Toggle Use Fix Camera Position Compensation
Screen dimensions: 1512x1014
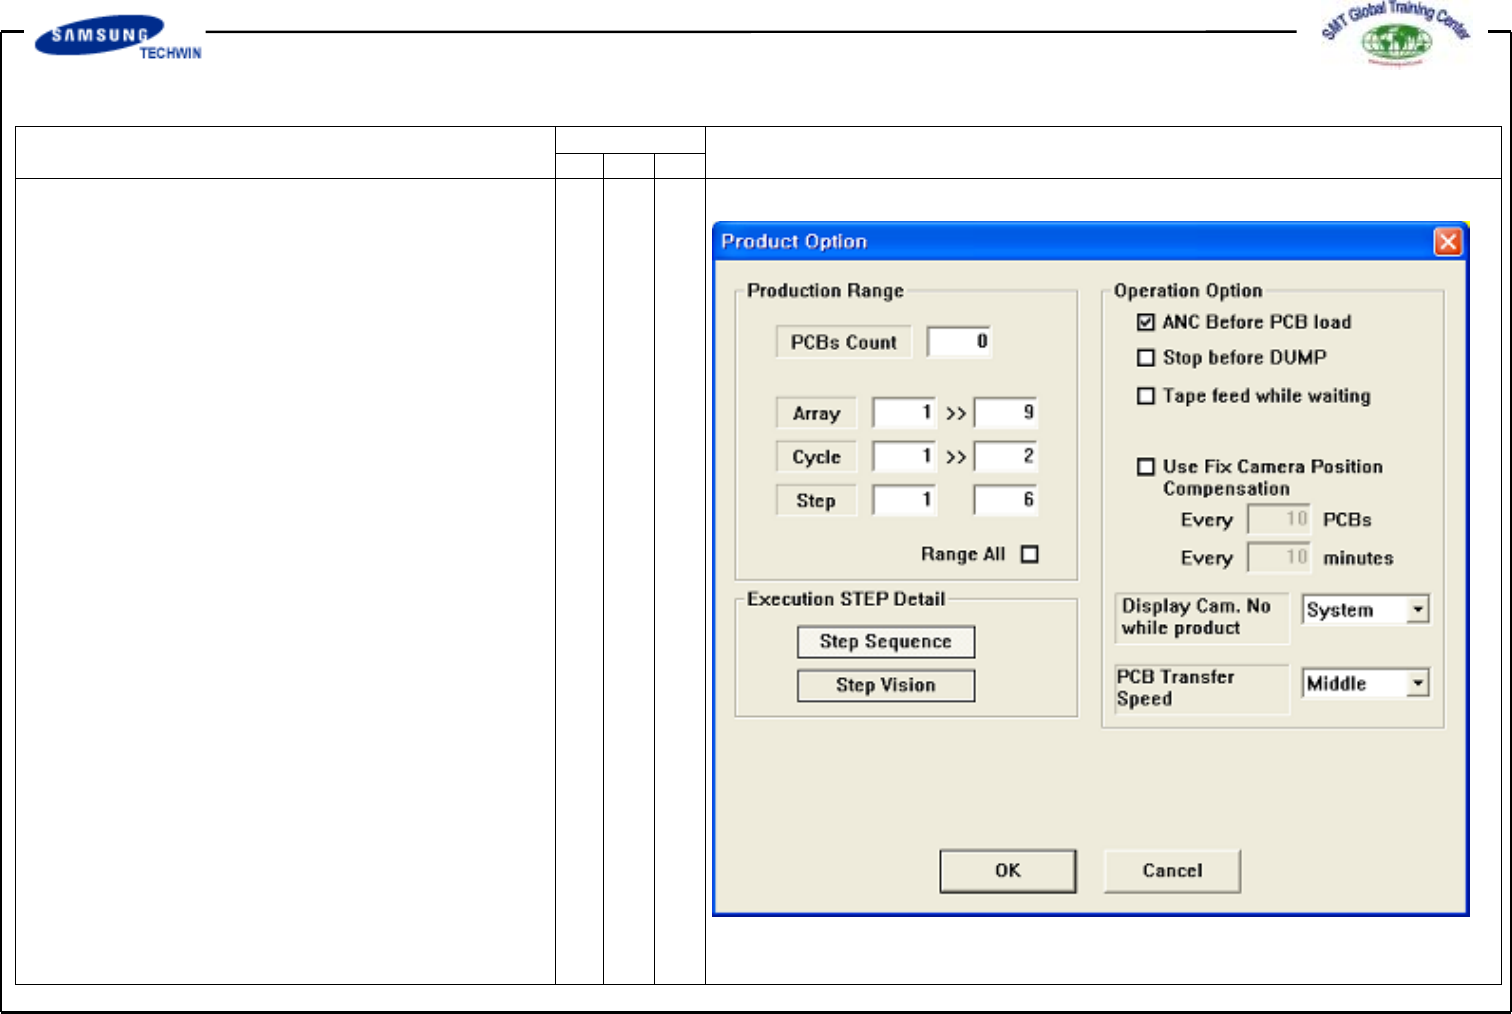tap(1146, 467)
